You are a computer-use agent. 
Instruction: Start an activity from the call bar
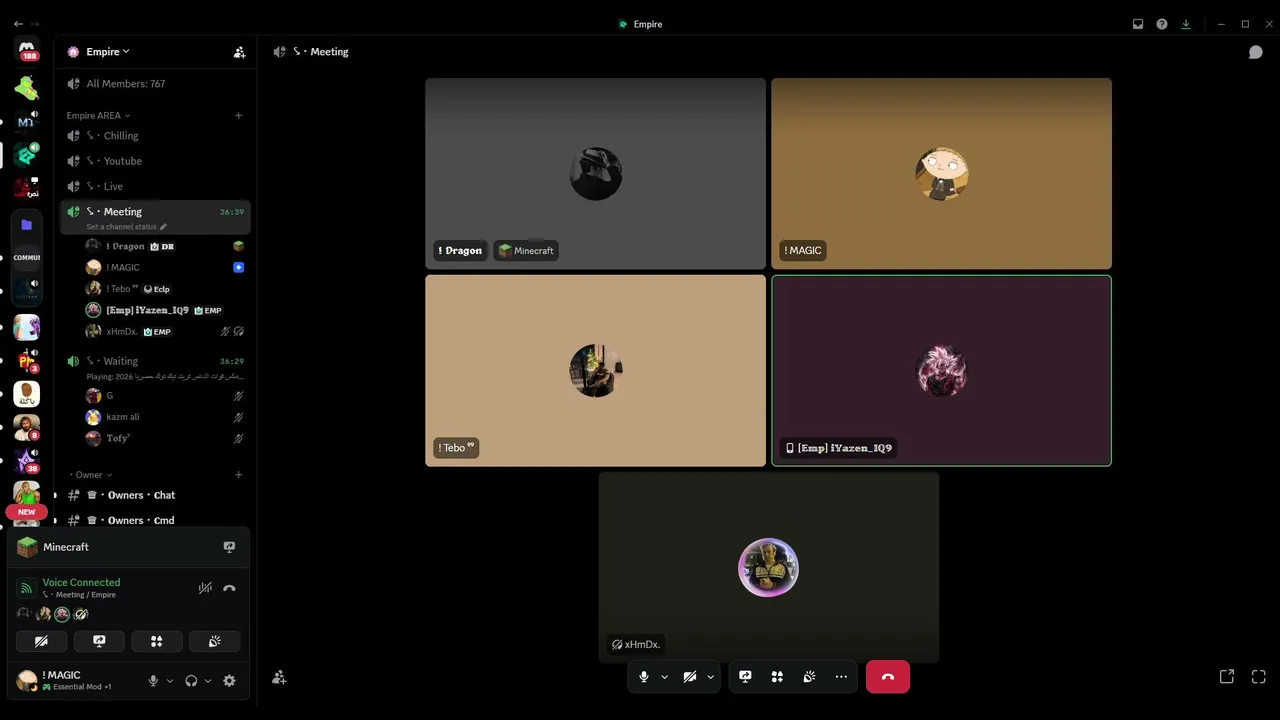777,677
